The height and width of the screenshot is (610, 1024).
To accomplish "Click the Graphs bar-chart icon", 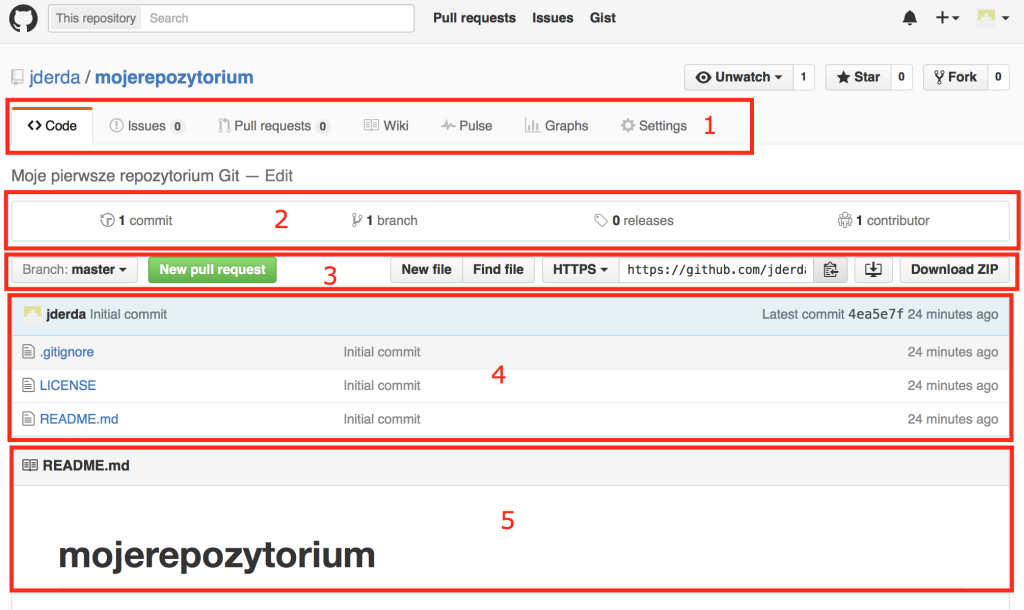I will pos(532,125).
